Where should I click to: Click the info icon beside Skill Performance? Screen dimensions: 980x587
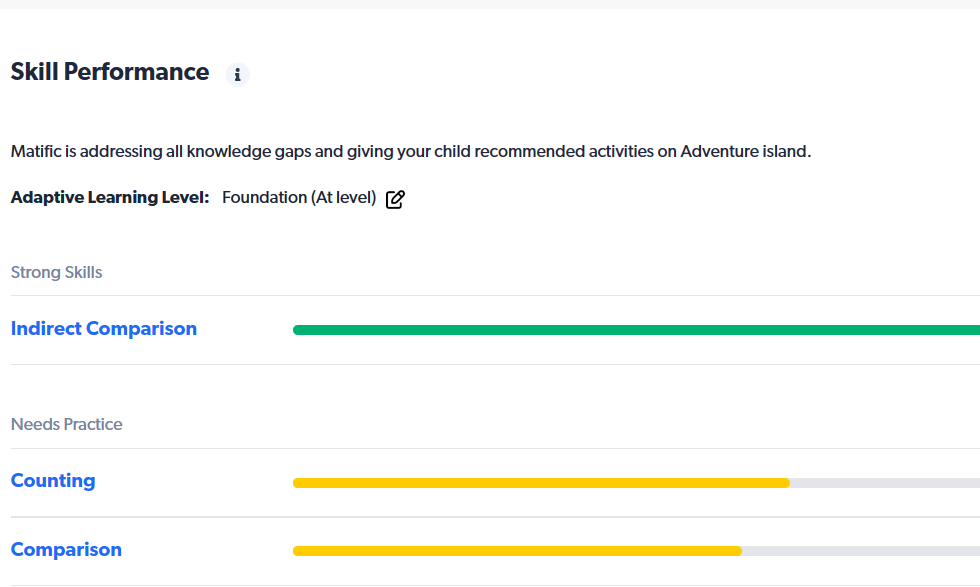pyautogui.click(x=237, y=74)
